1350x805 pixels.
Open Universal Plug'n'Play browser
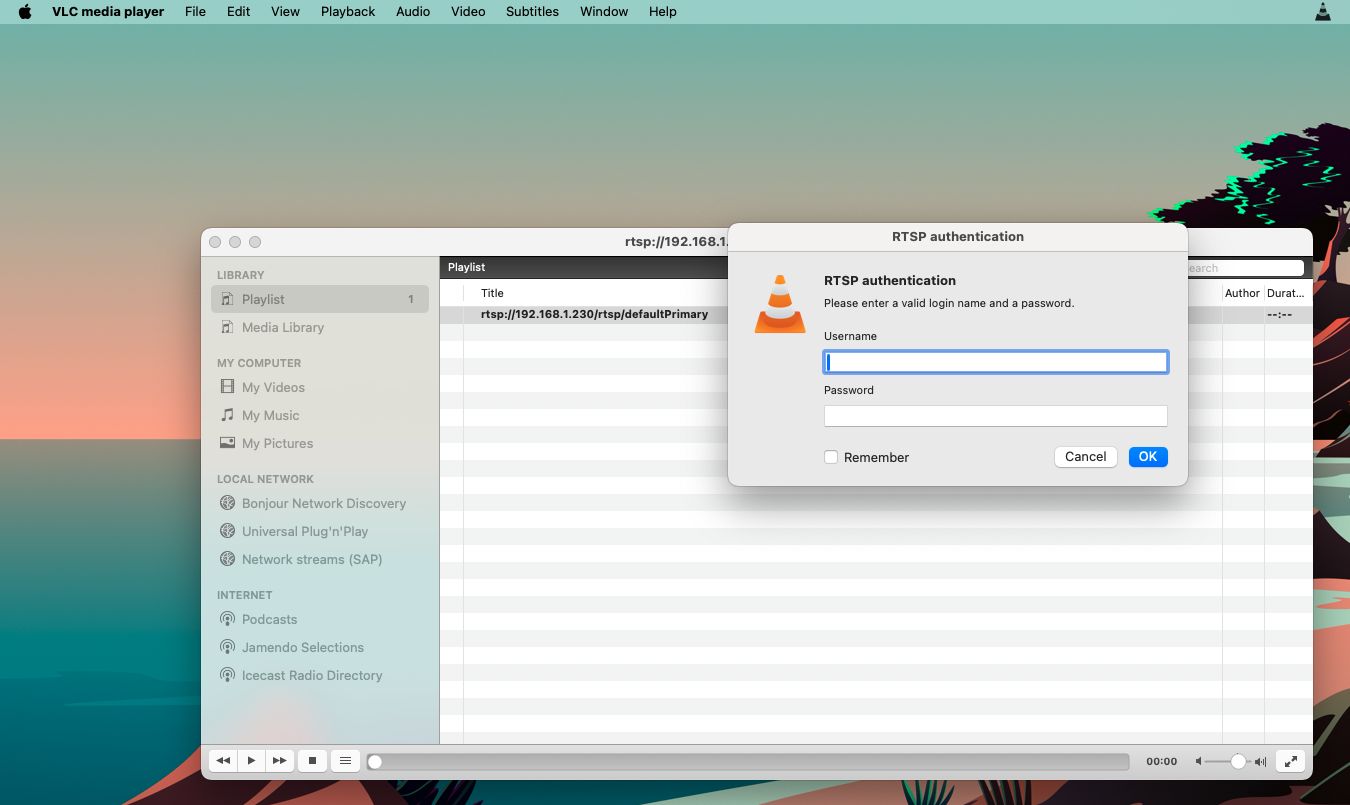pos(302,531)
